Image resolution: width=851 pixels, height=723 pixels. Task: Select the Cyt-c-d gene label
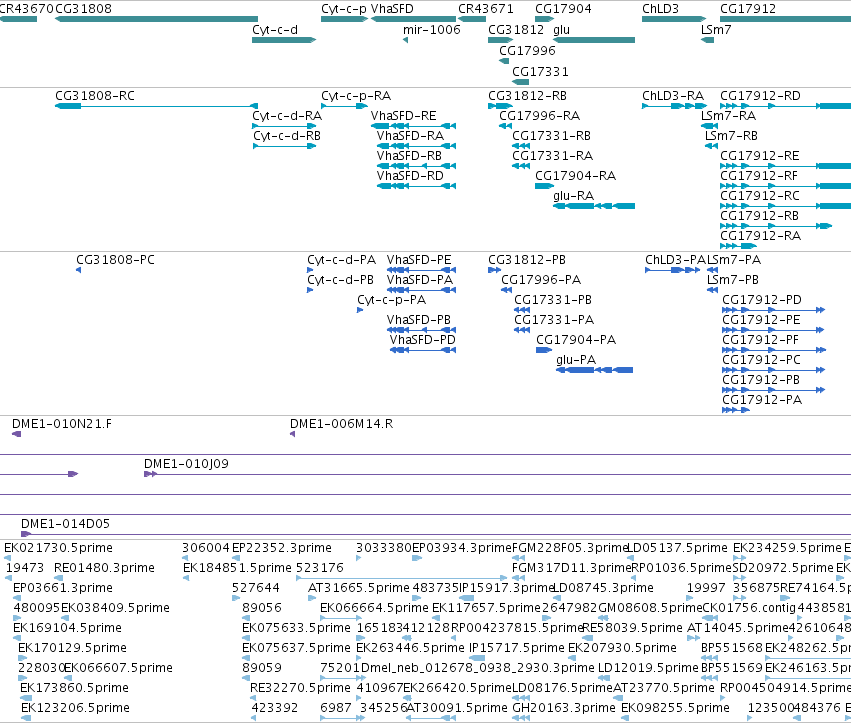point(275,30)
